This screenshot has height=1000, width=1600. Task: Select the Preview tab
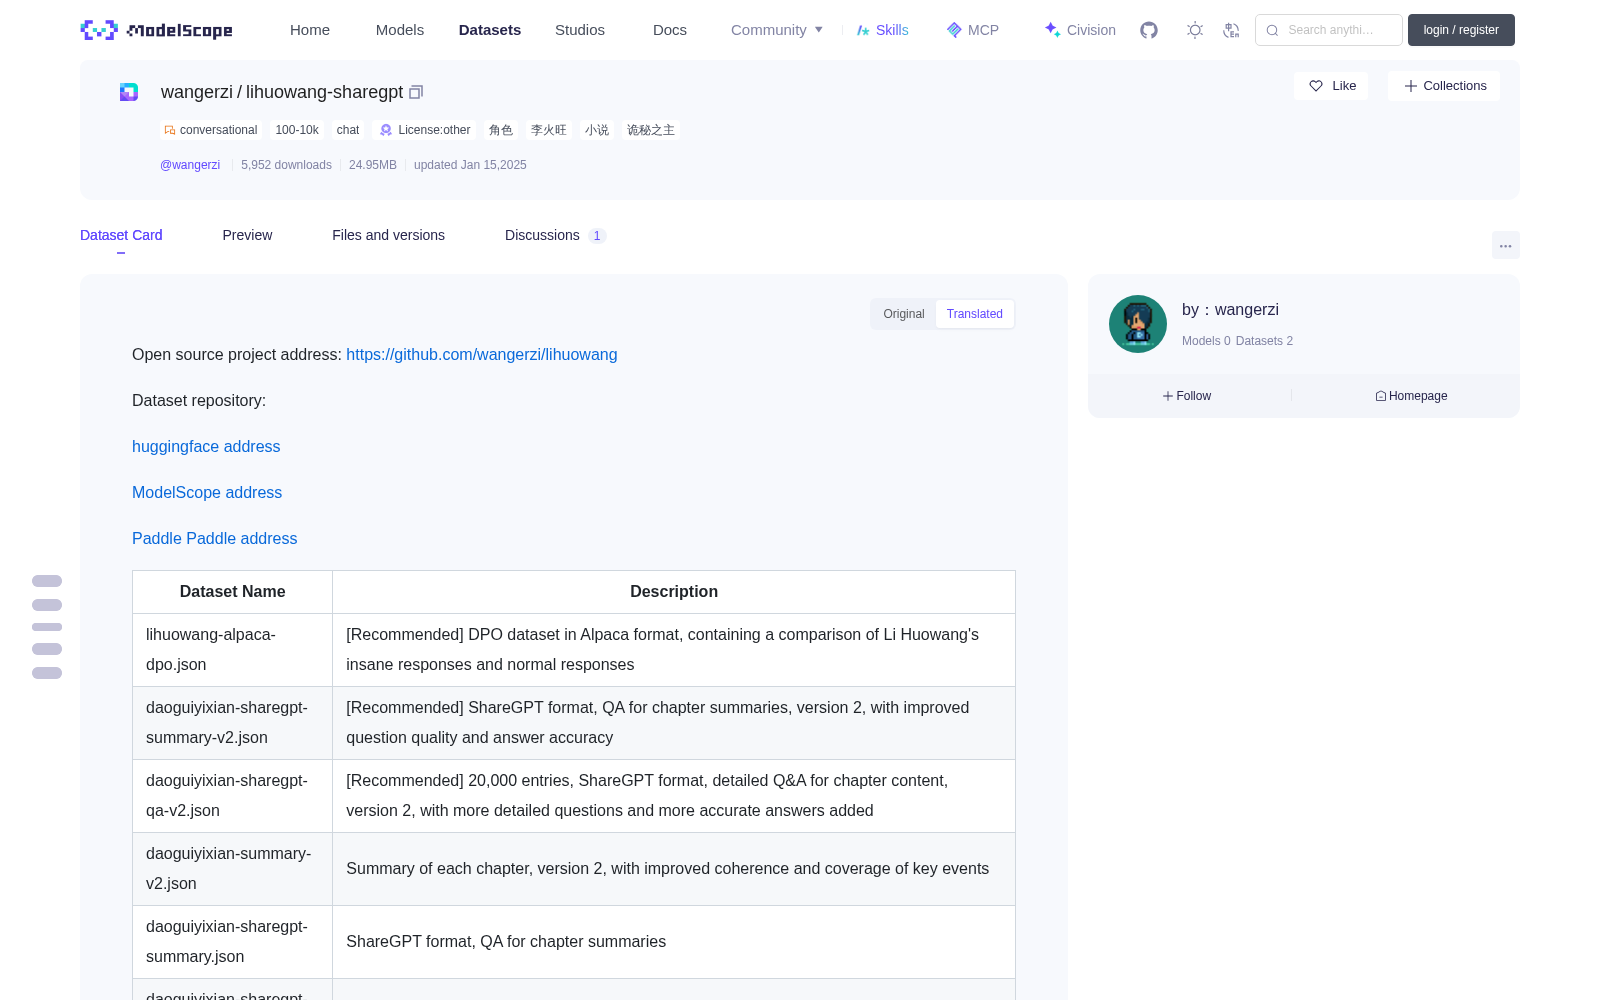pos(247,235)
